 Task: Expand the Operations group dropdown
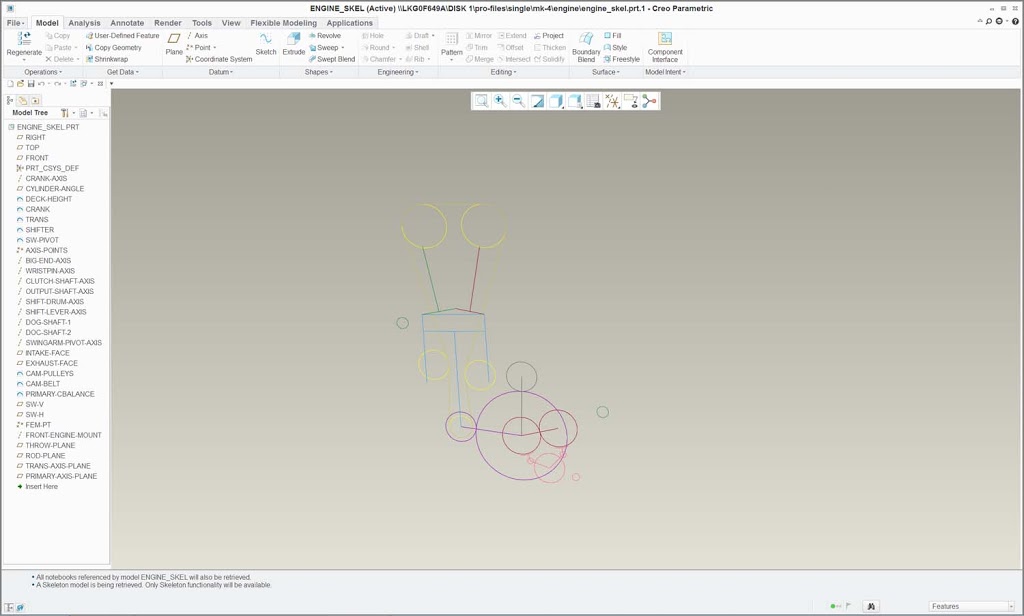tap(44, 72)
